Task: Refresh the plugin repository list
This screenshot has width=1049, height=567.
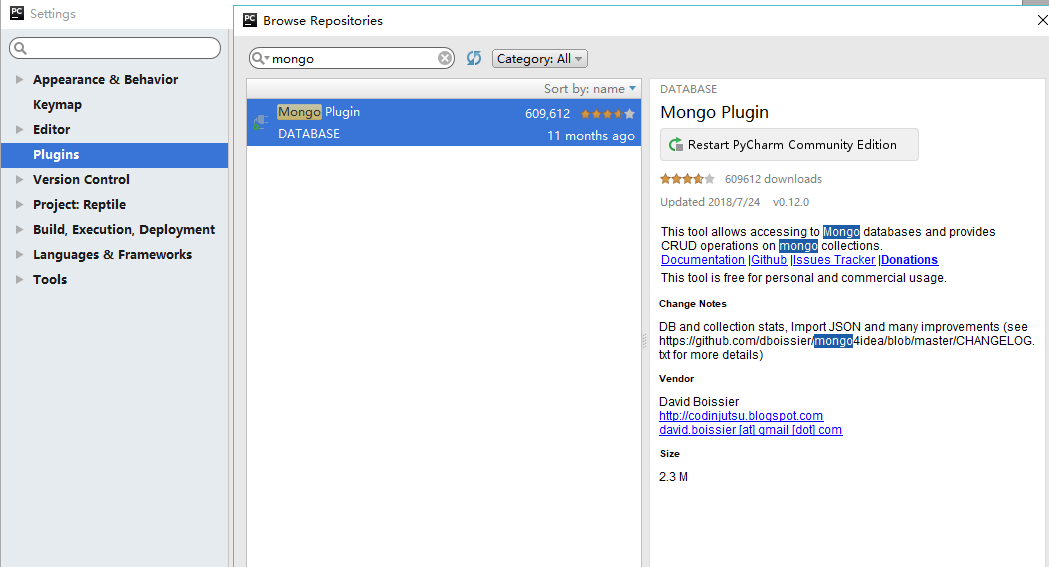Action: coord(474,58)
